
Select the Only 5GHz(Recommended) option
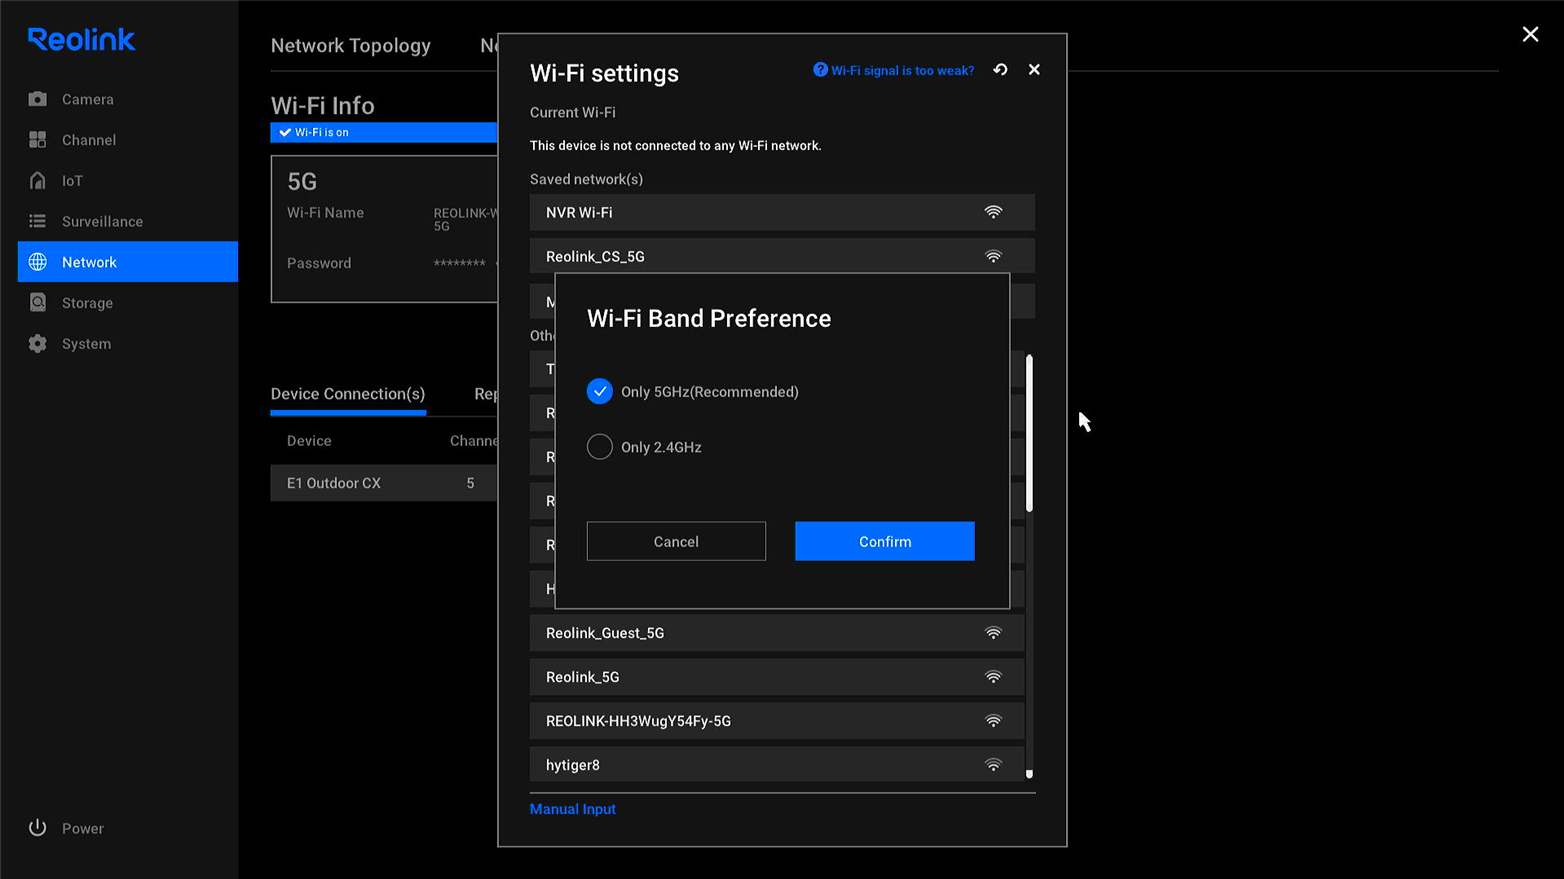pyautogui.click(x=600, y=391)
